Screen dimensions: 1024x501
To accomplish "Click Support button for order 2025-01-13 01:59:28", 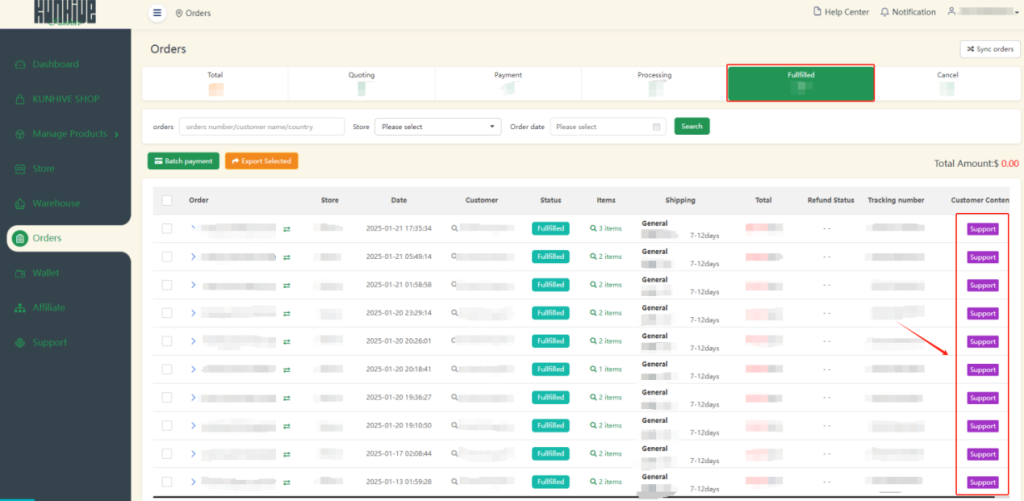I will [x=983, y=482].
